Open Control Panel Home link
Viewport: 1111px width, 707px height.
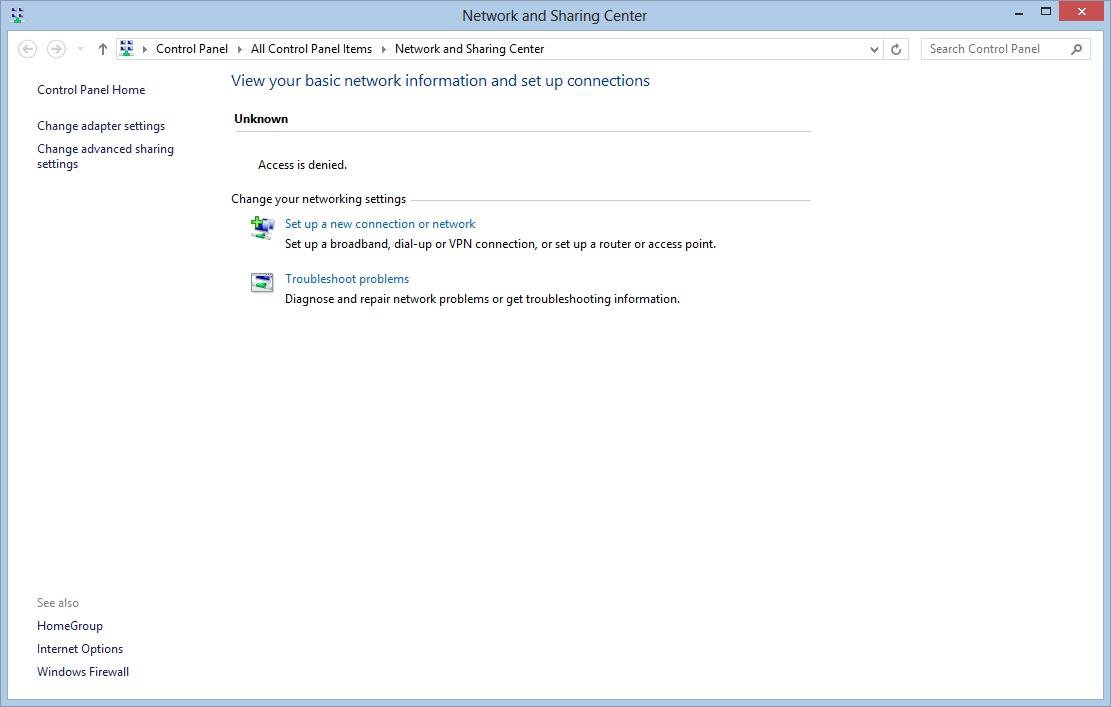pyautogui.click(x=91, y=90)
